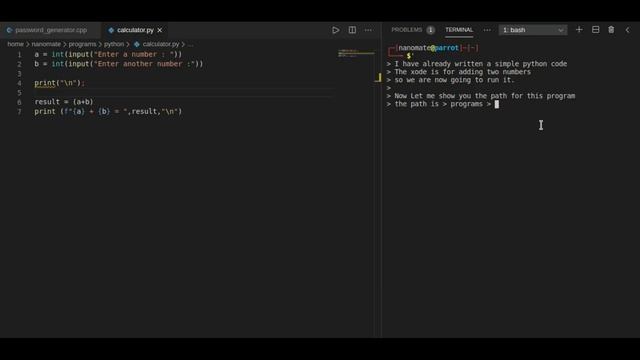This screenshot has width=640, height=360.
Task: Select the calculator.py editor tab
Action: click(x=135, y=30)
